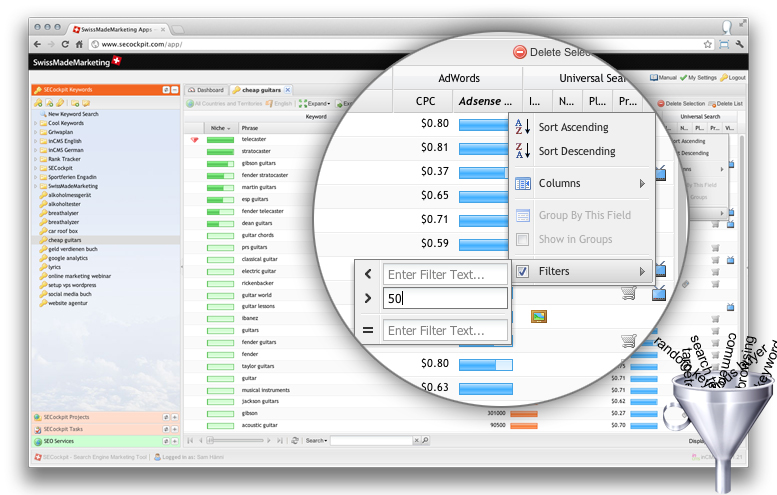
Task: Click the browser back arrow
Action: click(x=38, y=44)
